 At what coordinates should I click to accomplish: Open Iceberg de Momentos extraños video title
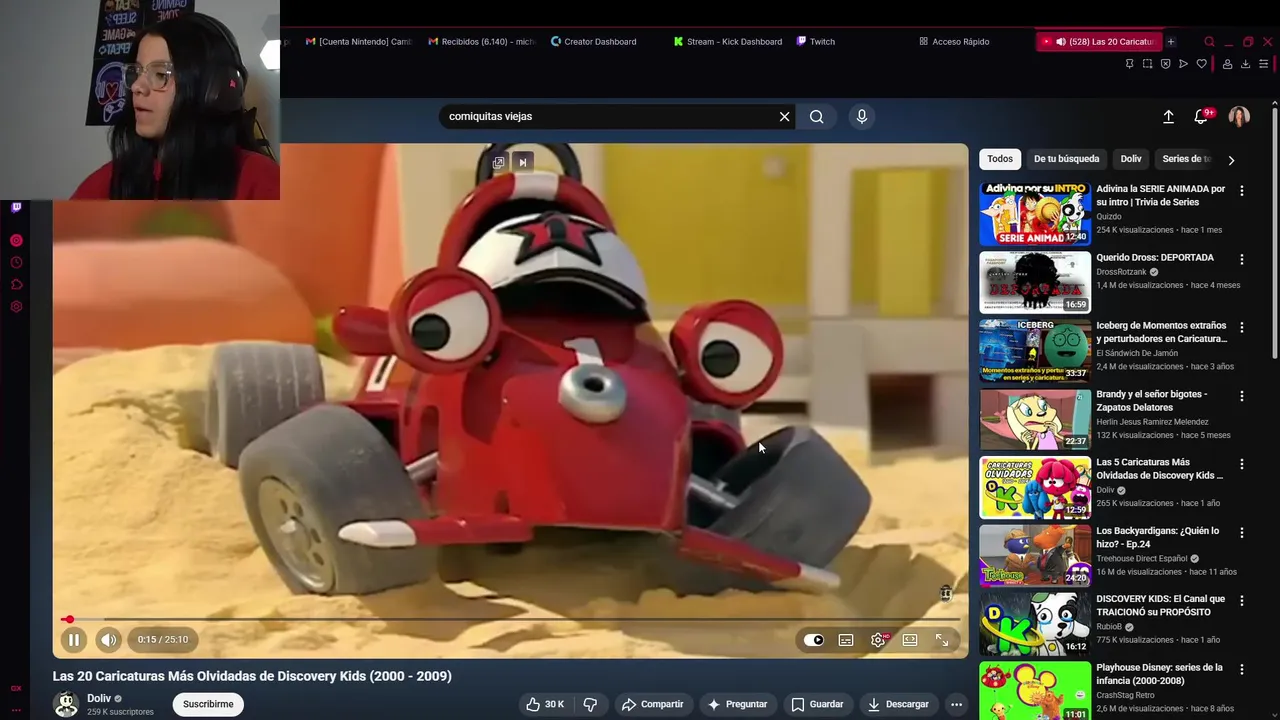point(1161,332)
